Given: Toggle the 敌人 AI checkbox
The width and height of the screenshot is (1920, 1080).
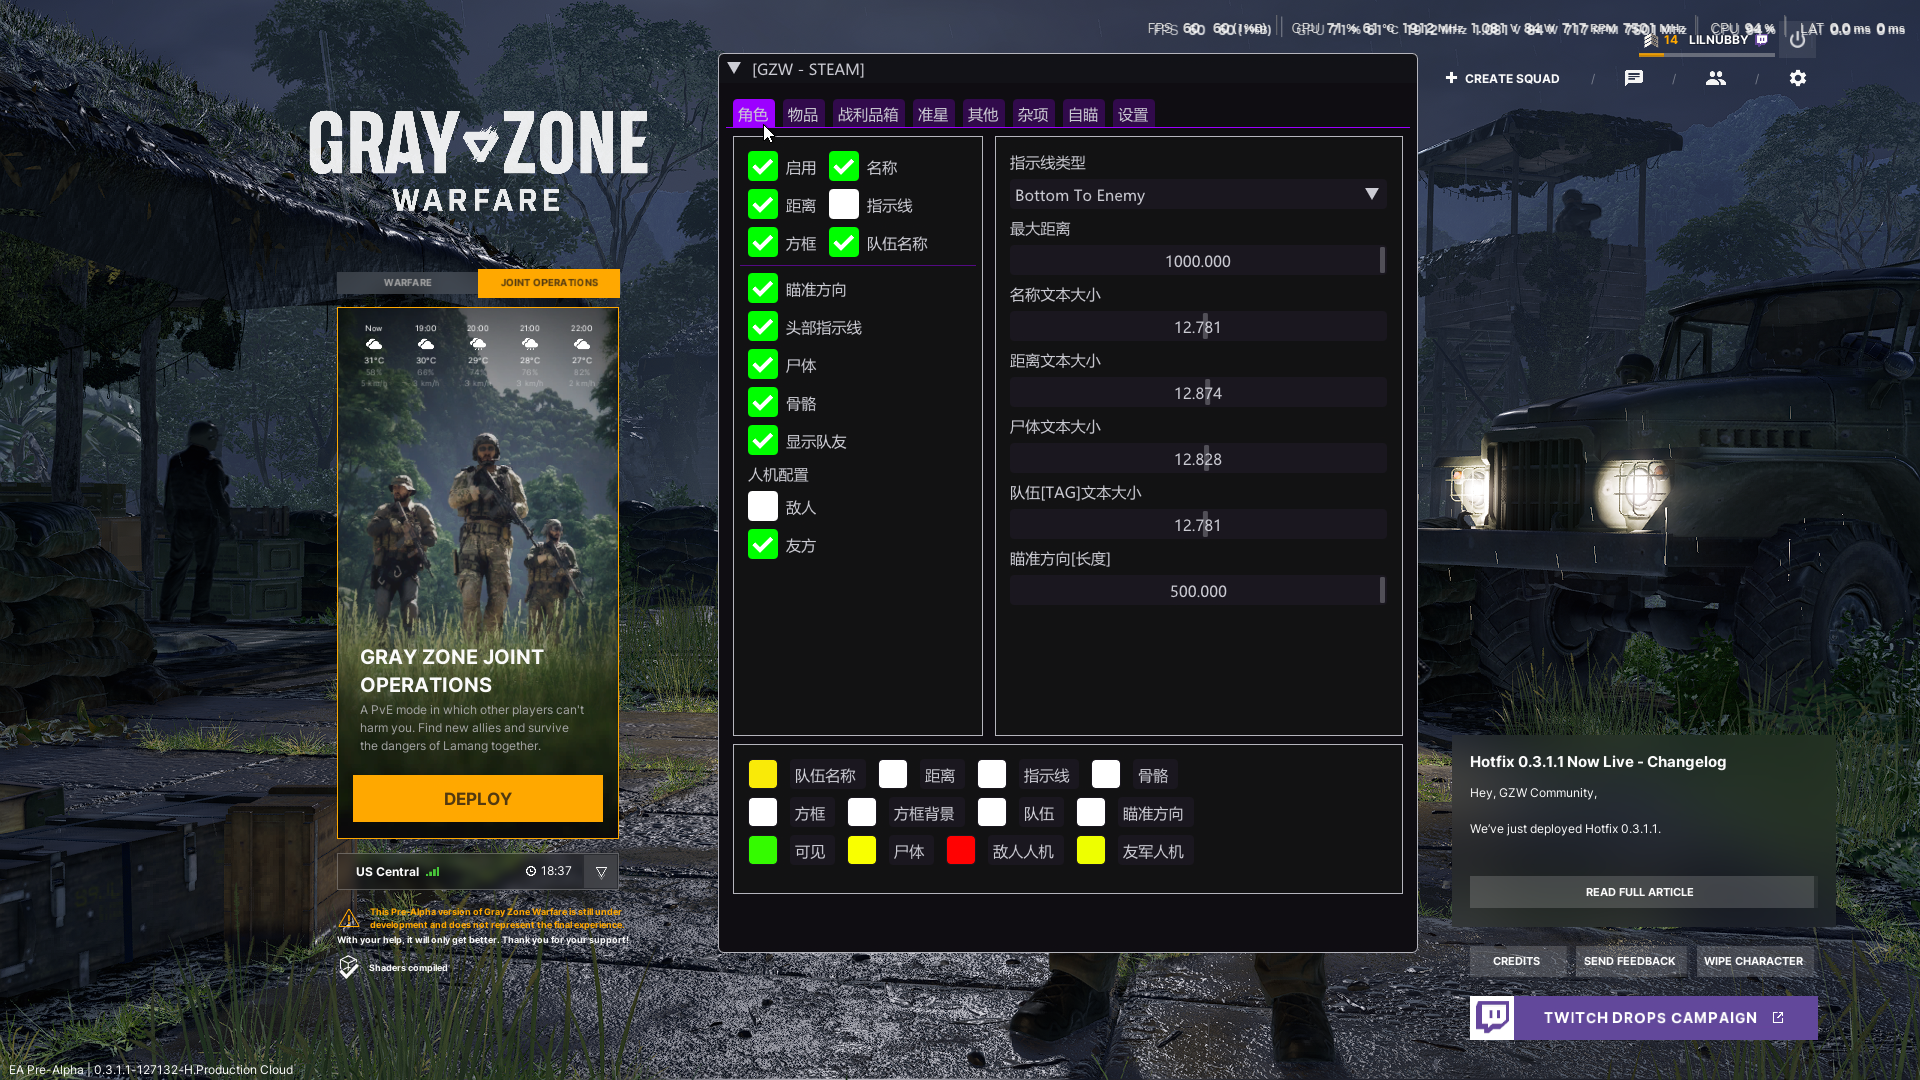Looking at the screenshot, I should pyautogui.click(x=763, y=507).
